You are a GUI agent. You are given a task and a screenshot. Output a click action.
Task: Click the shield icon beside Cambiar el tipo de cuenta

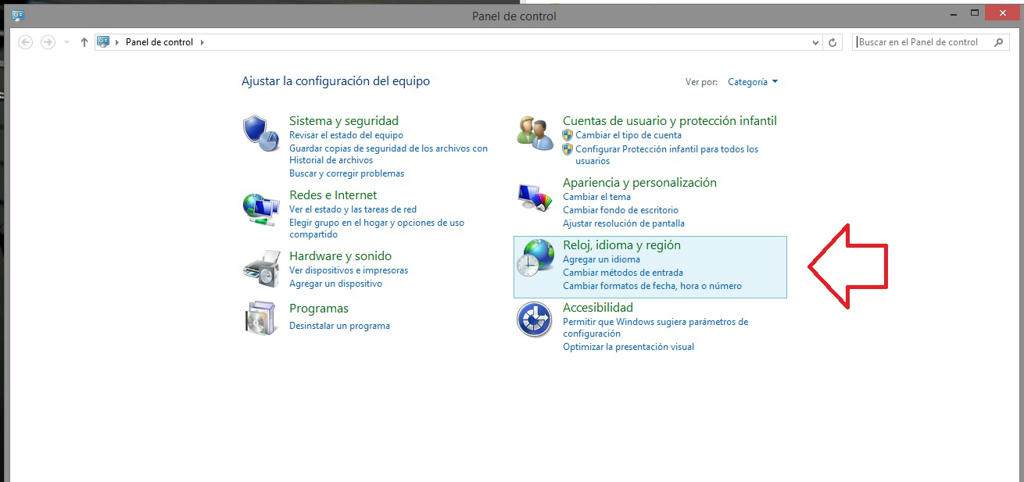[x=568, y=135]
